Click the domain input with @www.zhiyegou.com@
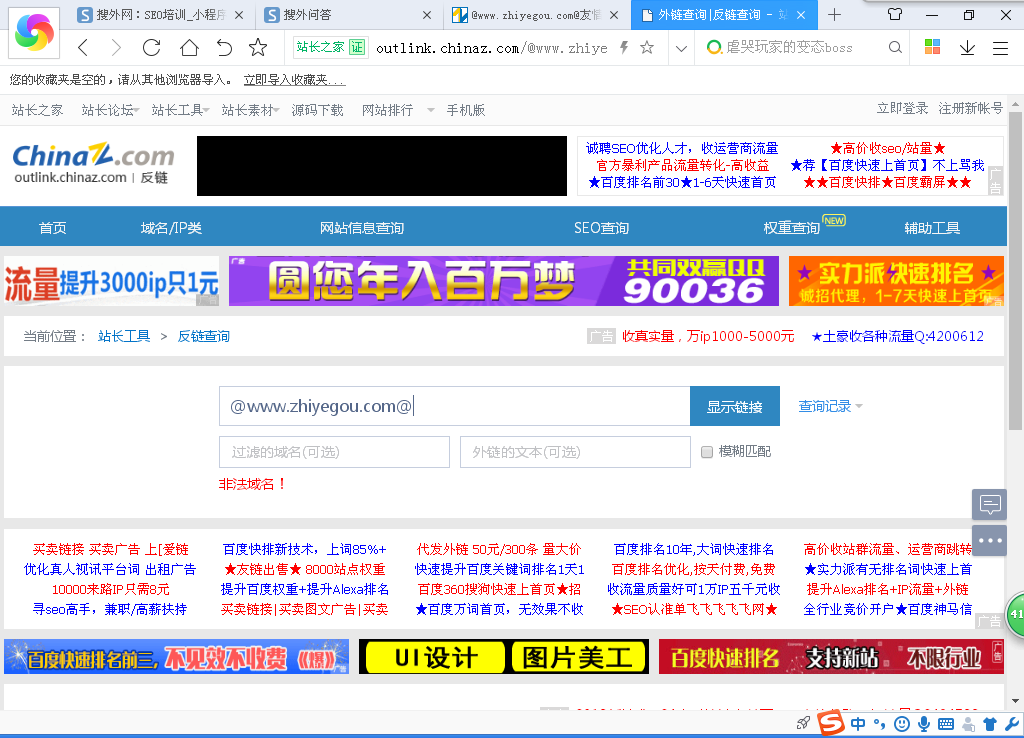The height and width of the screenshot is (738, 1024). [x=455, y=406]
